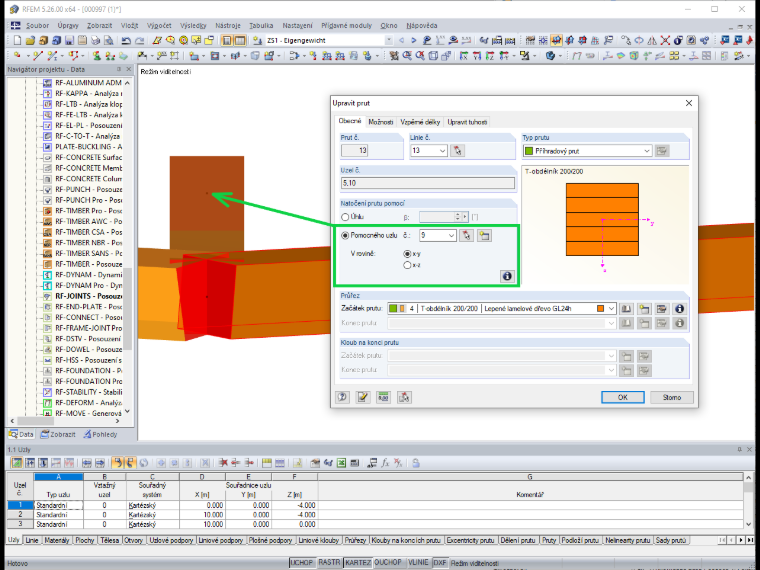Image resolution: width=760 pixels, height=570 pixels.
Task: Redo the action with the toolbar arrow
Action: pyautogui.click(x=140, y=40)
